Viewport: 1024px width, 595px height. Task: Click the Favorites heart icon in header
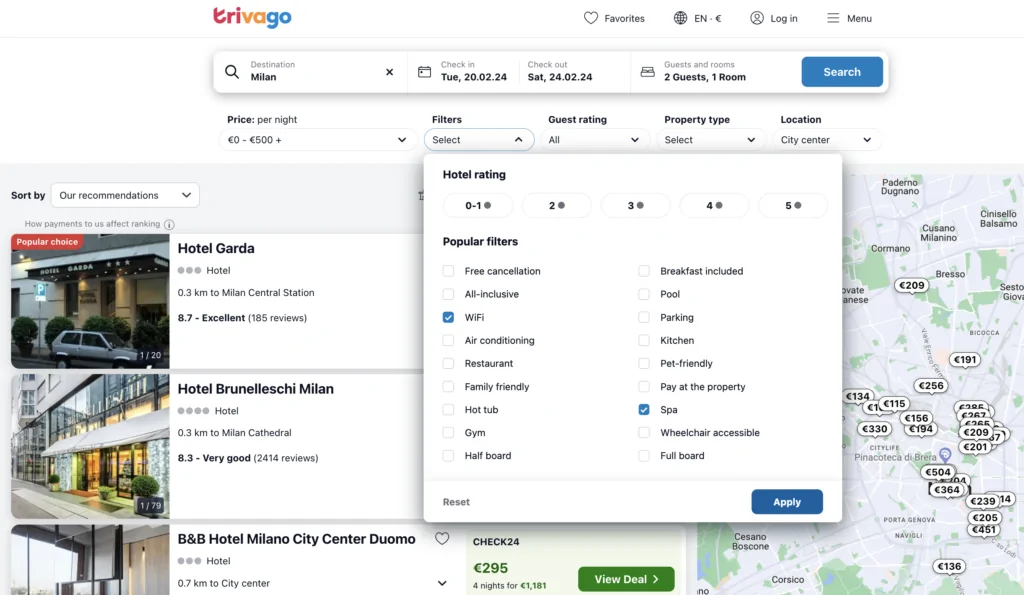coord(591,18)
